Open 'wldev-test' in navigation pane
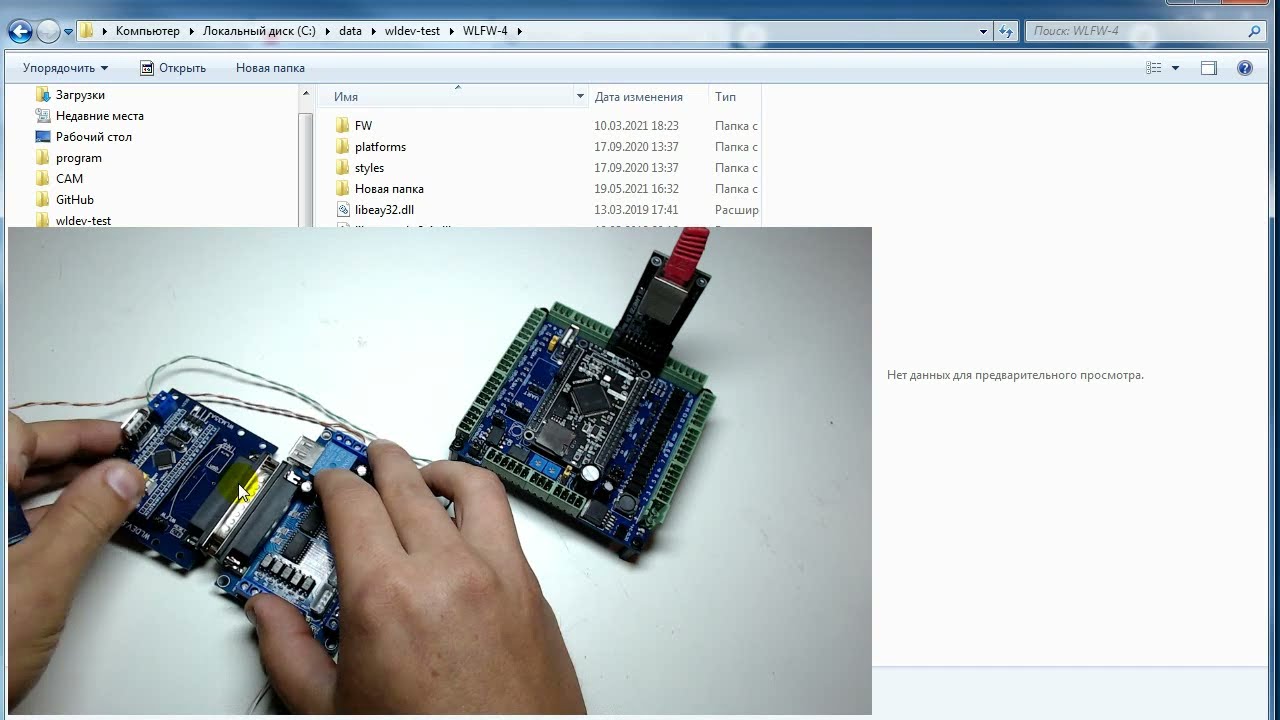This screenshot has width=1280, height=720. coord(83,221)
